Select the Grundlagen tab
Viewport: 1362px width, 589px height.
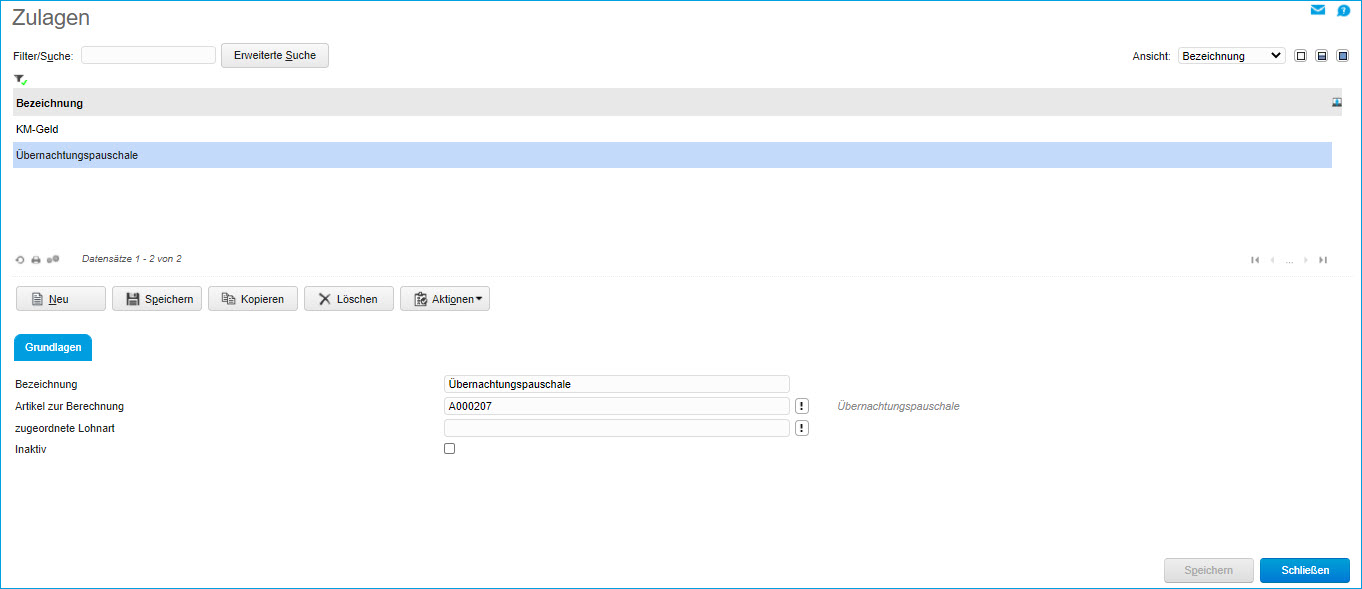[52, 347]
